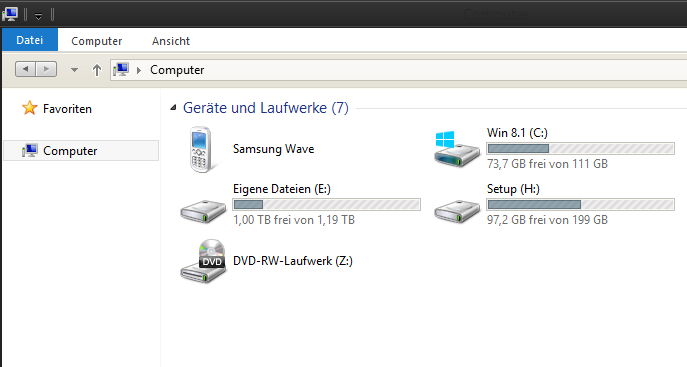Image resolution: width=687 pixels, height=367 pixels.
Task: Select the Win 8.1 (C:) drive icon
Action: pos(457,149)
